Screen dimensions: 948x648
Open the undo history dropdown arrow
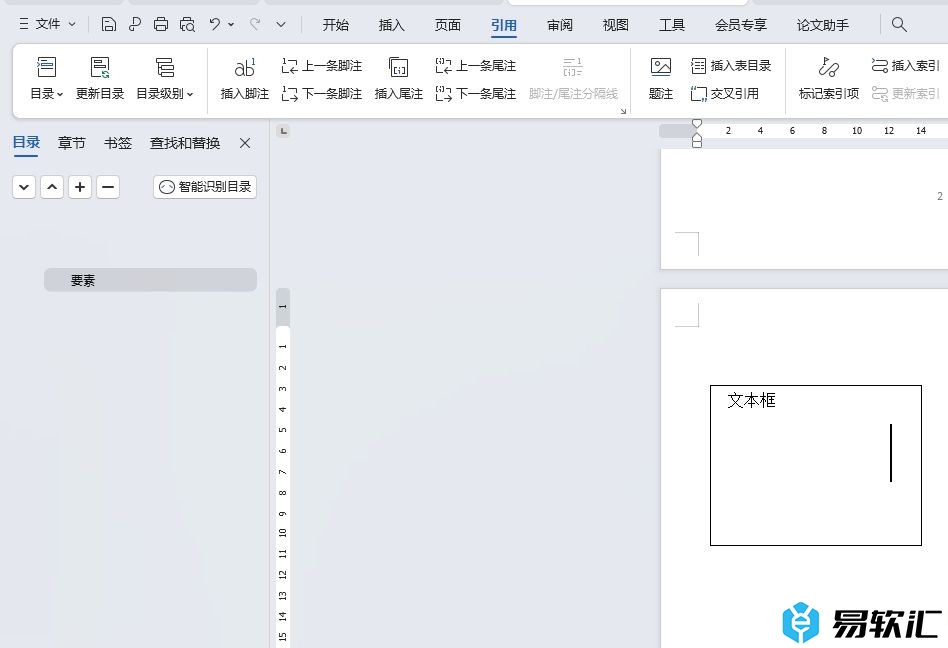pyautogui.click(x=231, y=25)
